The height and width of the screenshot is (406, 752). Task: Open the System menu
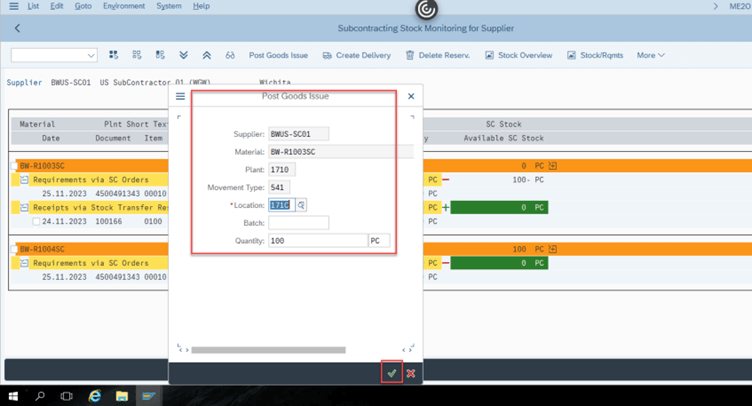[x=169, y=6]
